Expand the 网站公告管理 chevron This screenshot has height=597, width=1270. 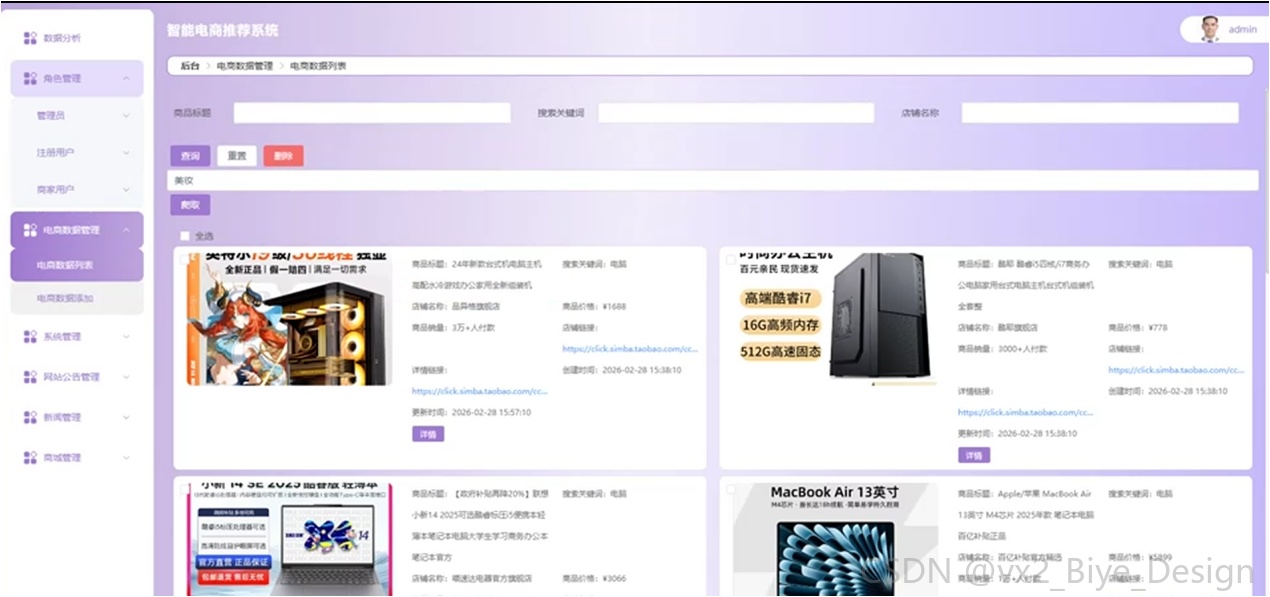126,377
